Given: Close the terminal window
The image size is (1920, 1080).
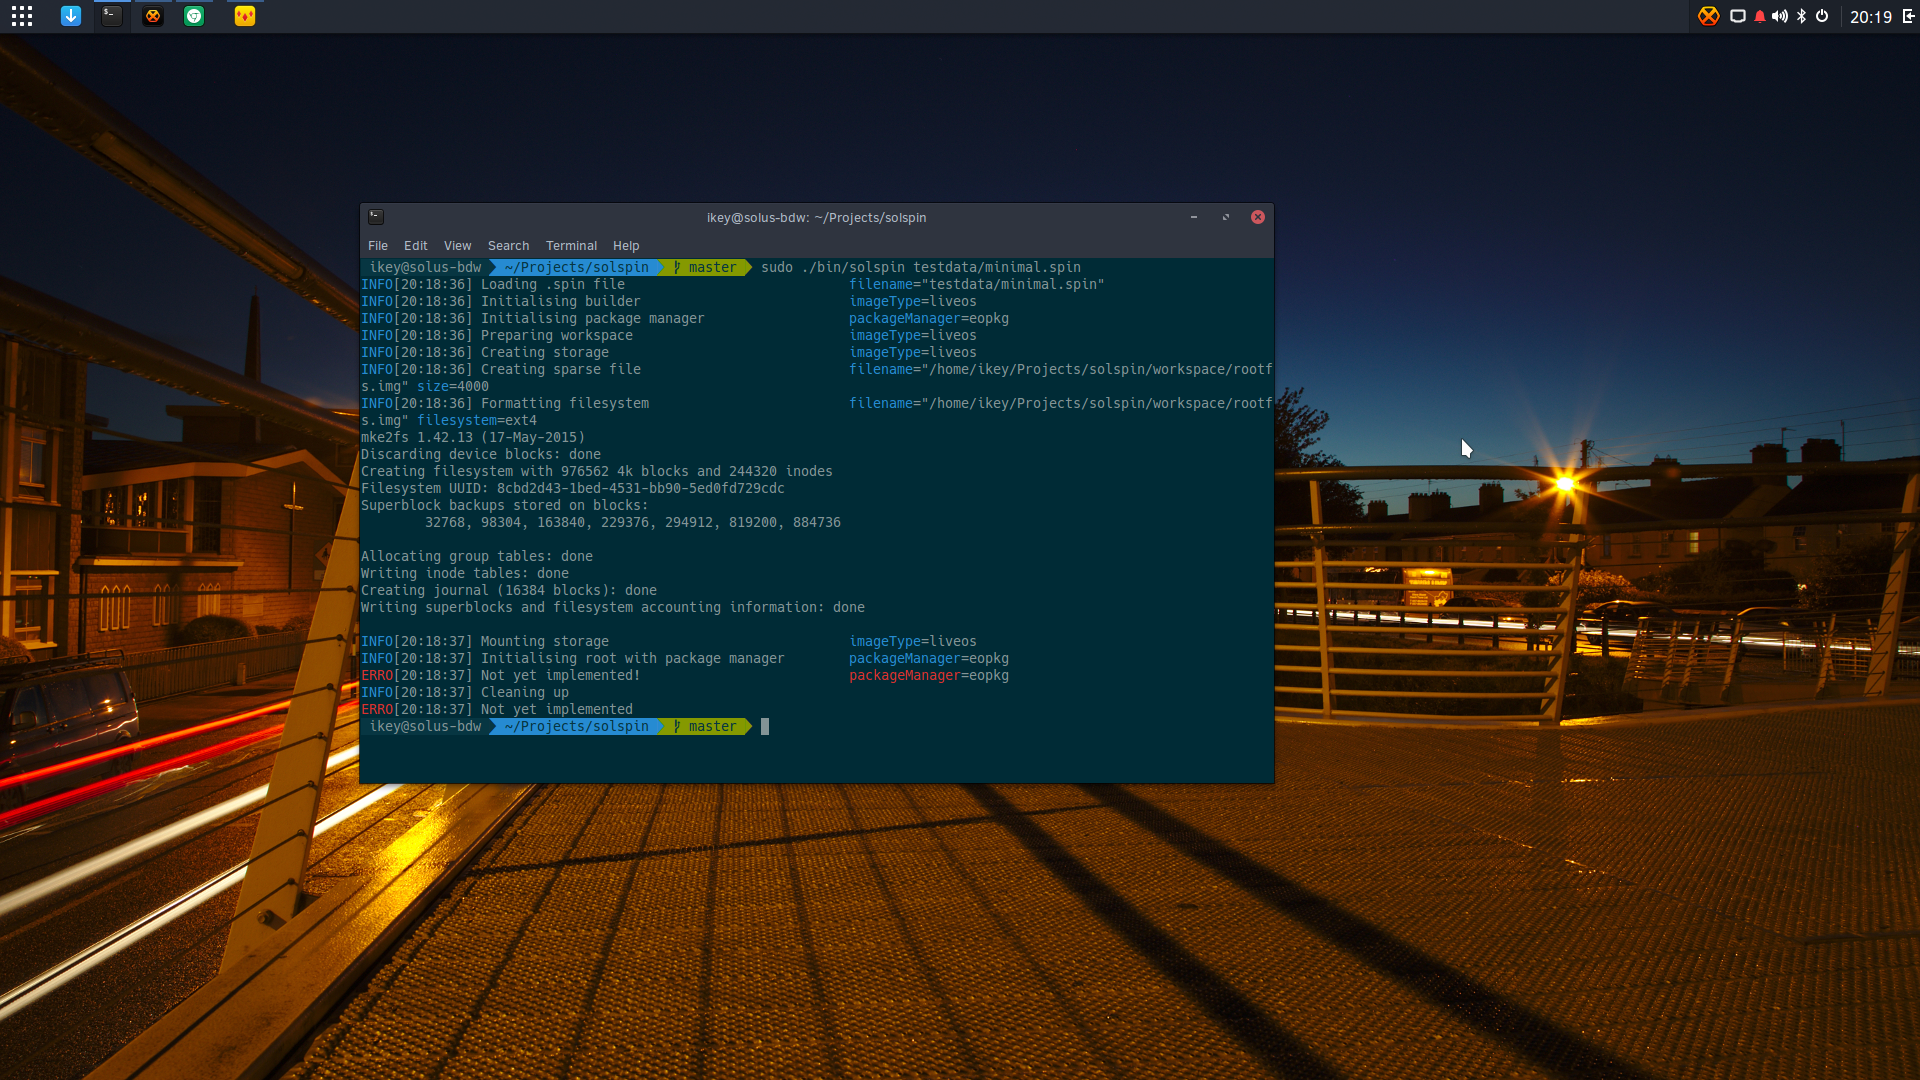Looking at the screenshot, I should tap(1258, 217).
